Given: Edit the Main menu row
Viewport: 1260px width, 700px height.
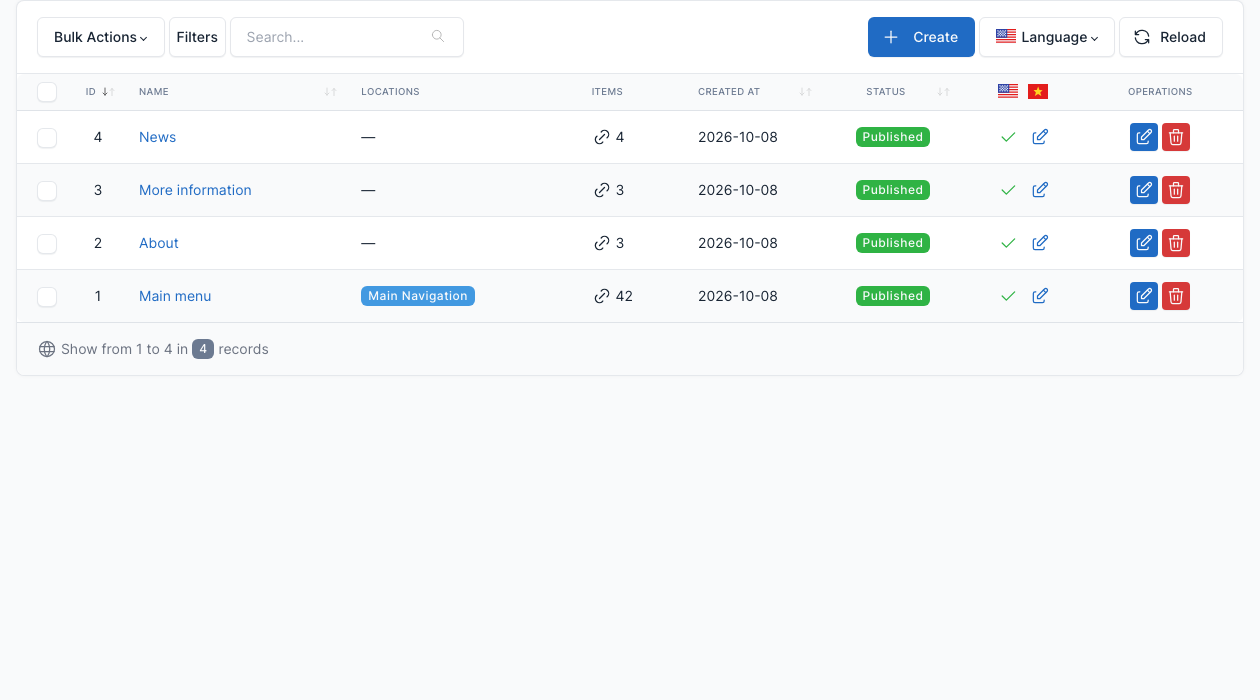Looking at the screenshot, I should (x=1144, y=296).
